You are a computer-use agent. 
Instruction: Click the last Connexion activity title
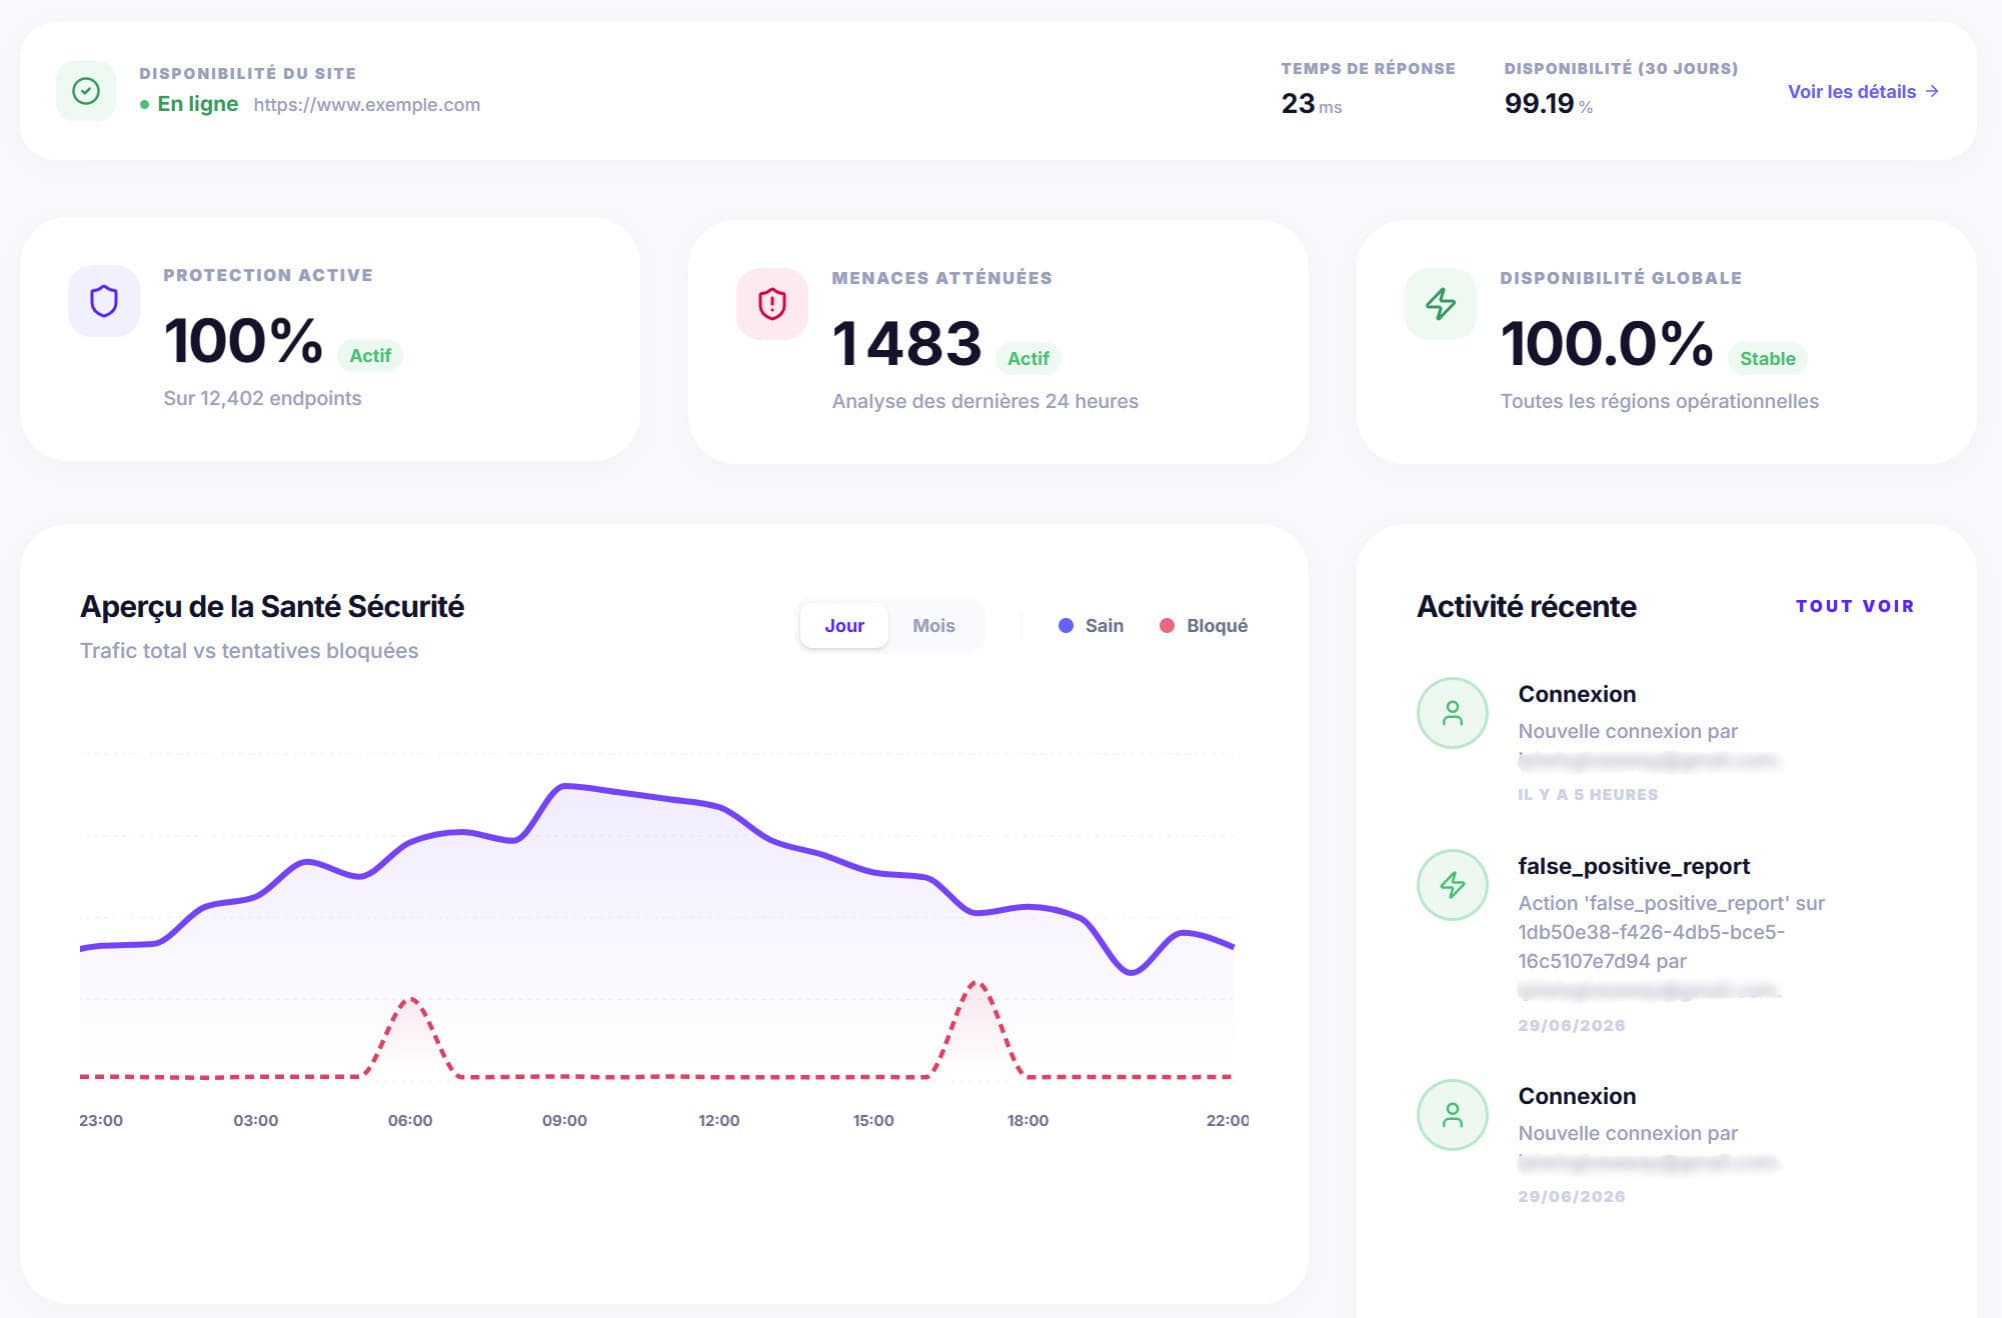(1577, 1096)
